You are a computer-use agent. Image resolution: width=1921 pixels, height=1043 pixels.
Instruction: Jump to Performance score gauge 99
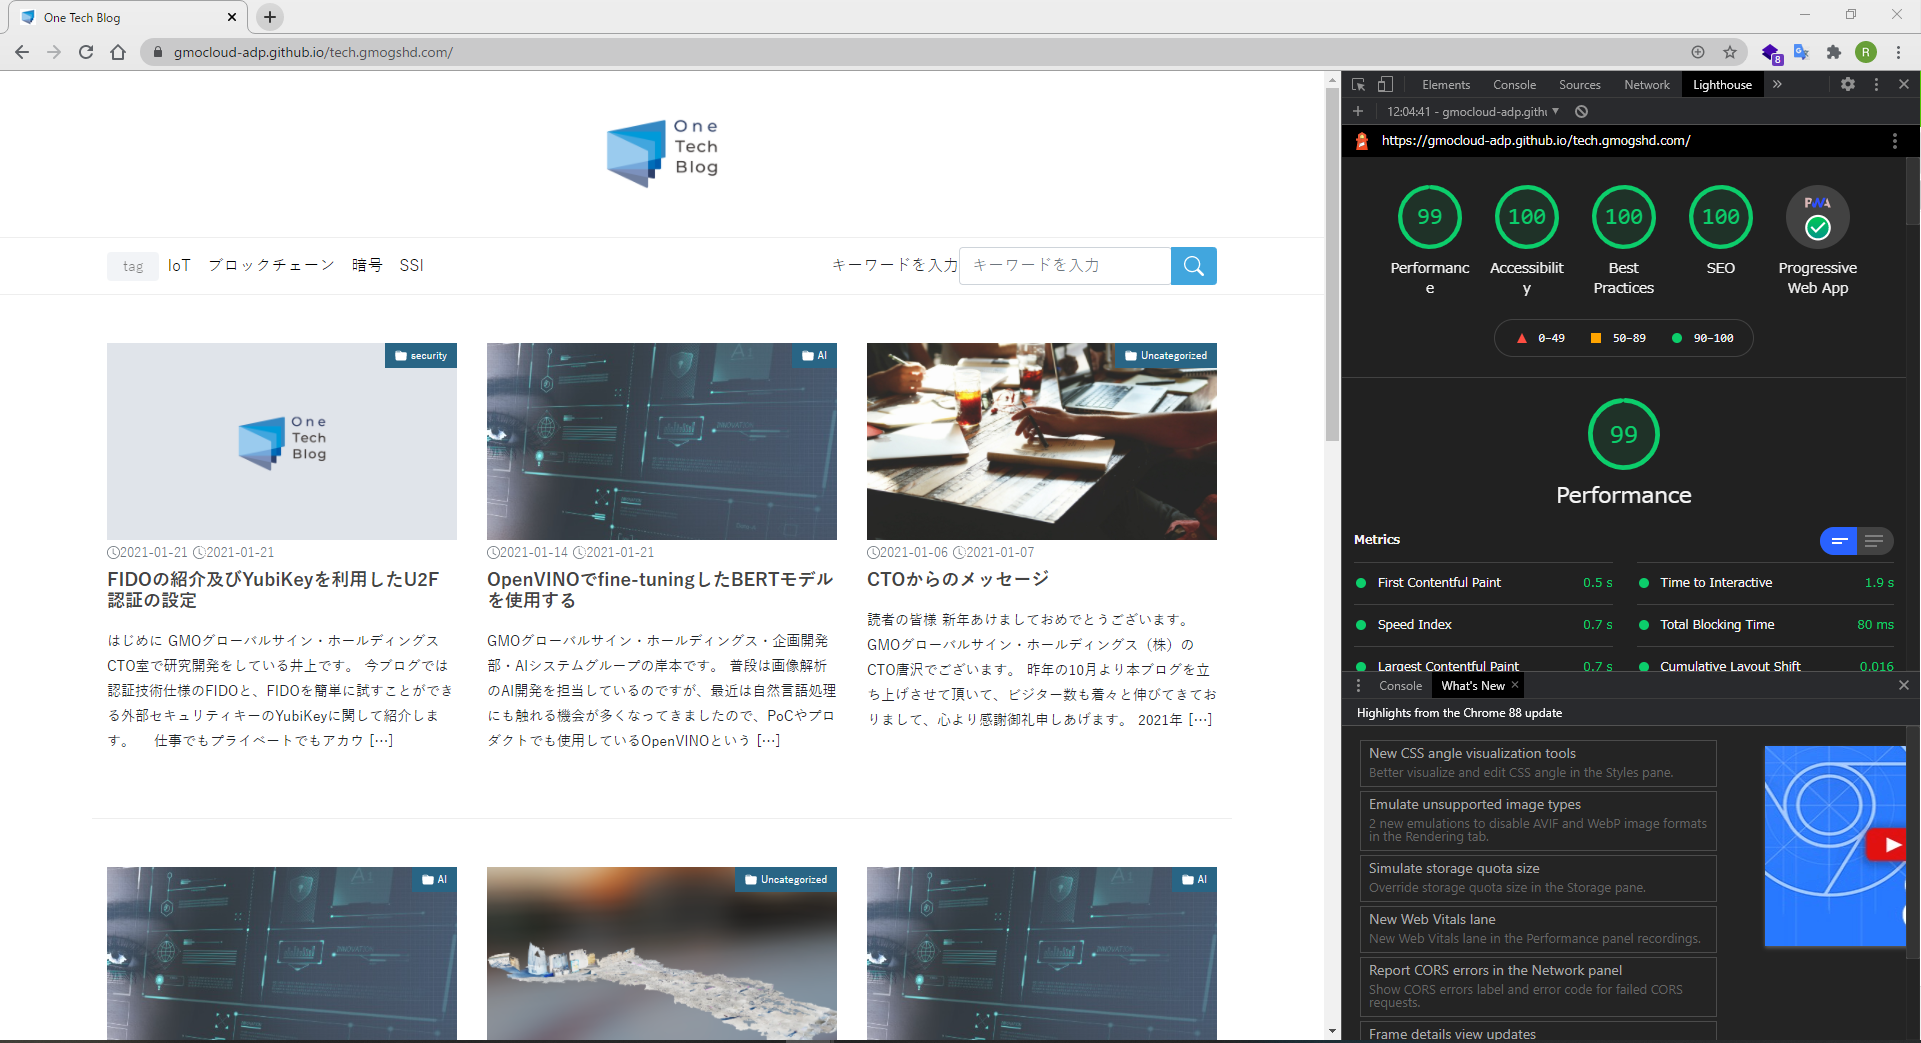1430,217
